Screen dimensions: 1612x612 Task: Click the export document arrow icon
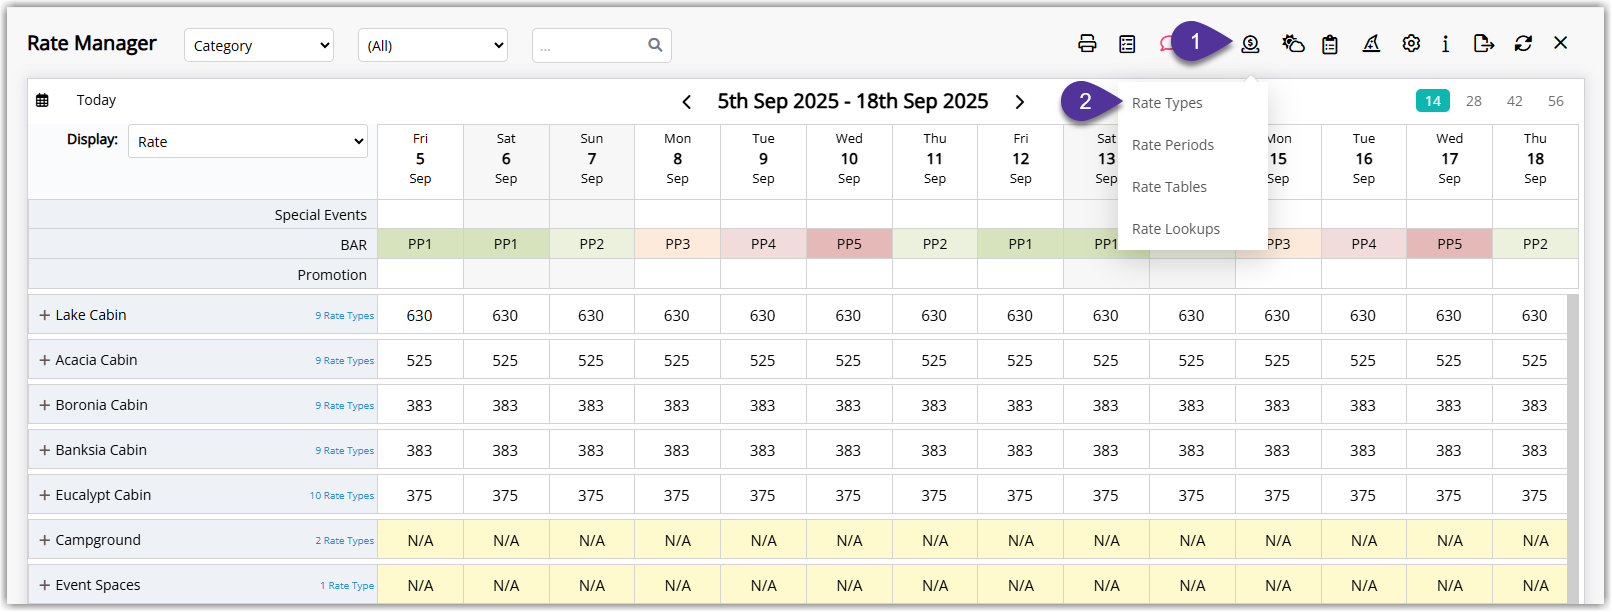point(1484,43)
